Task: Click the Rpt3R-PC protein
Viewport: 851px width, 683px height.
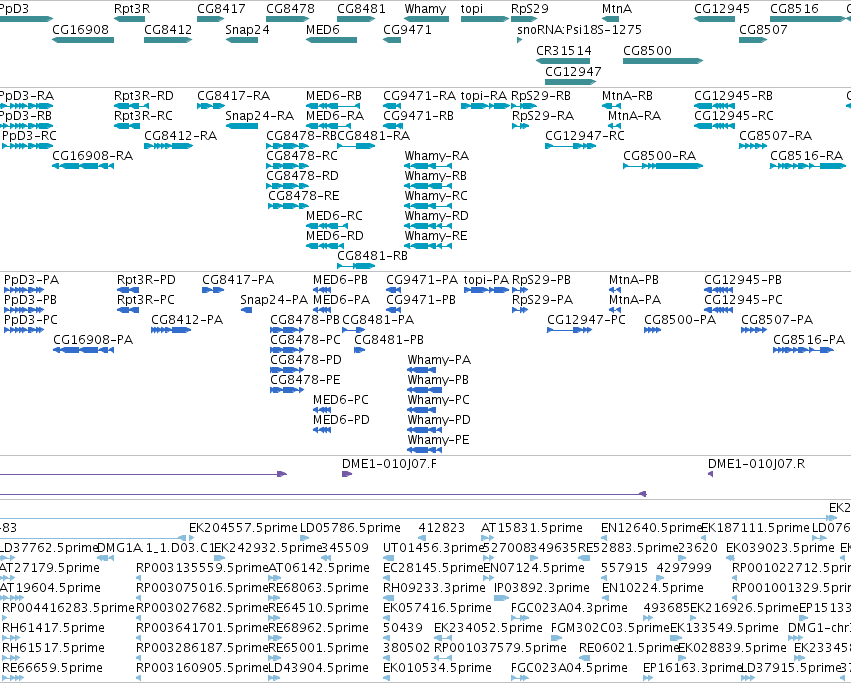Action: [128, 310]
